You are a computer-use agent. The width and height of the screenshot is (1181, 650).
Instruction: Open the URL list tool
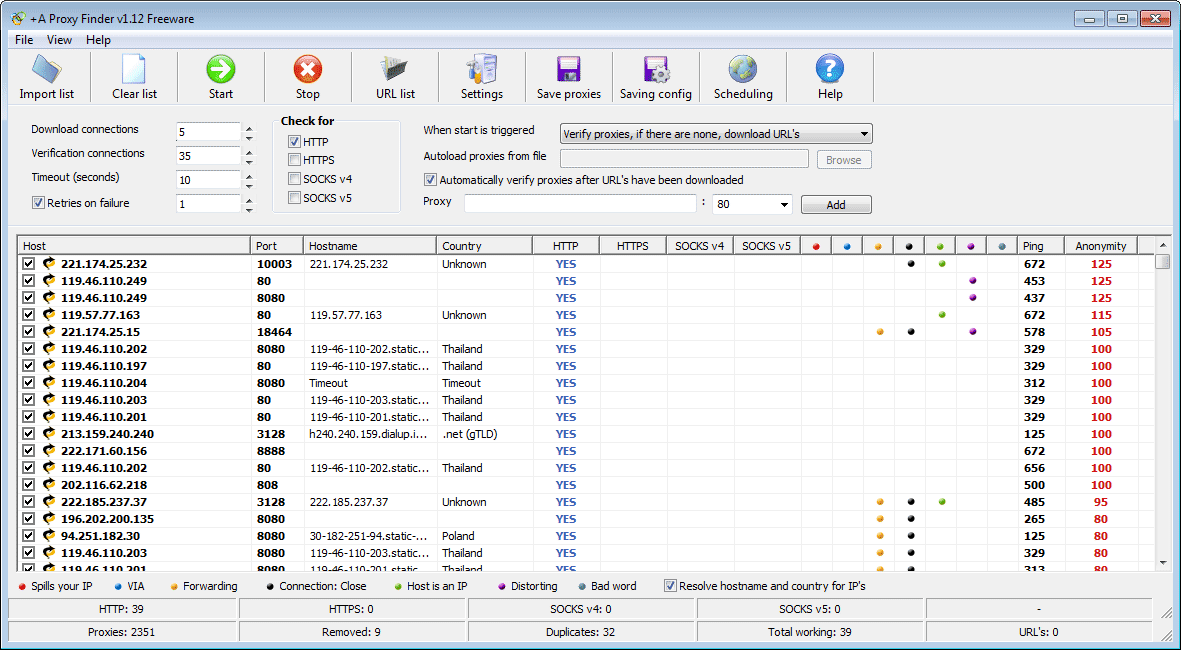click(395, 70)
